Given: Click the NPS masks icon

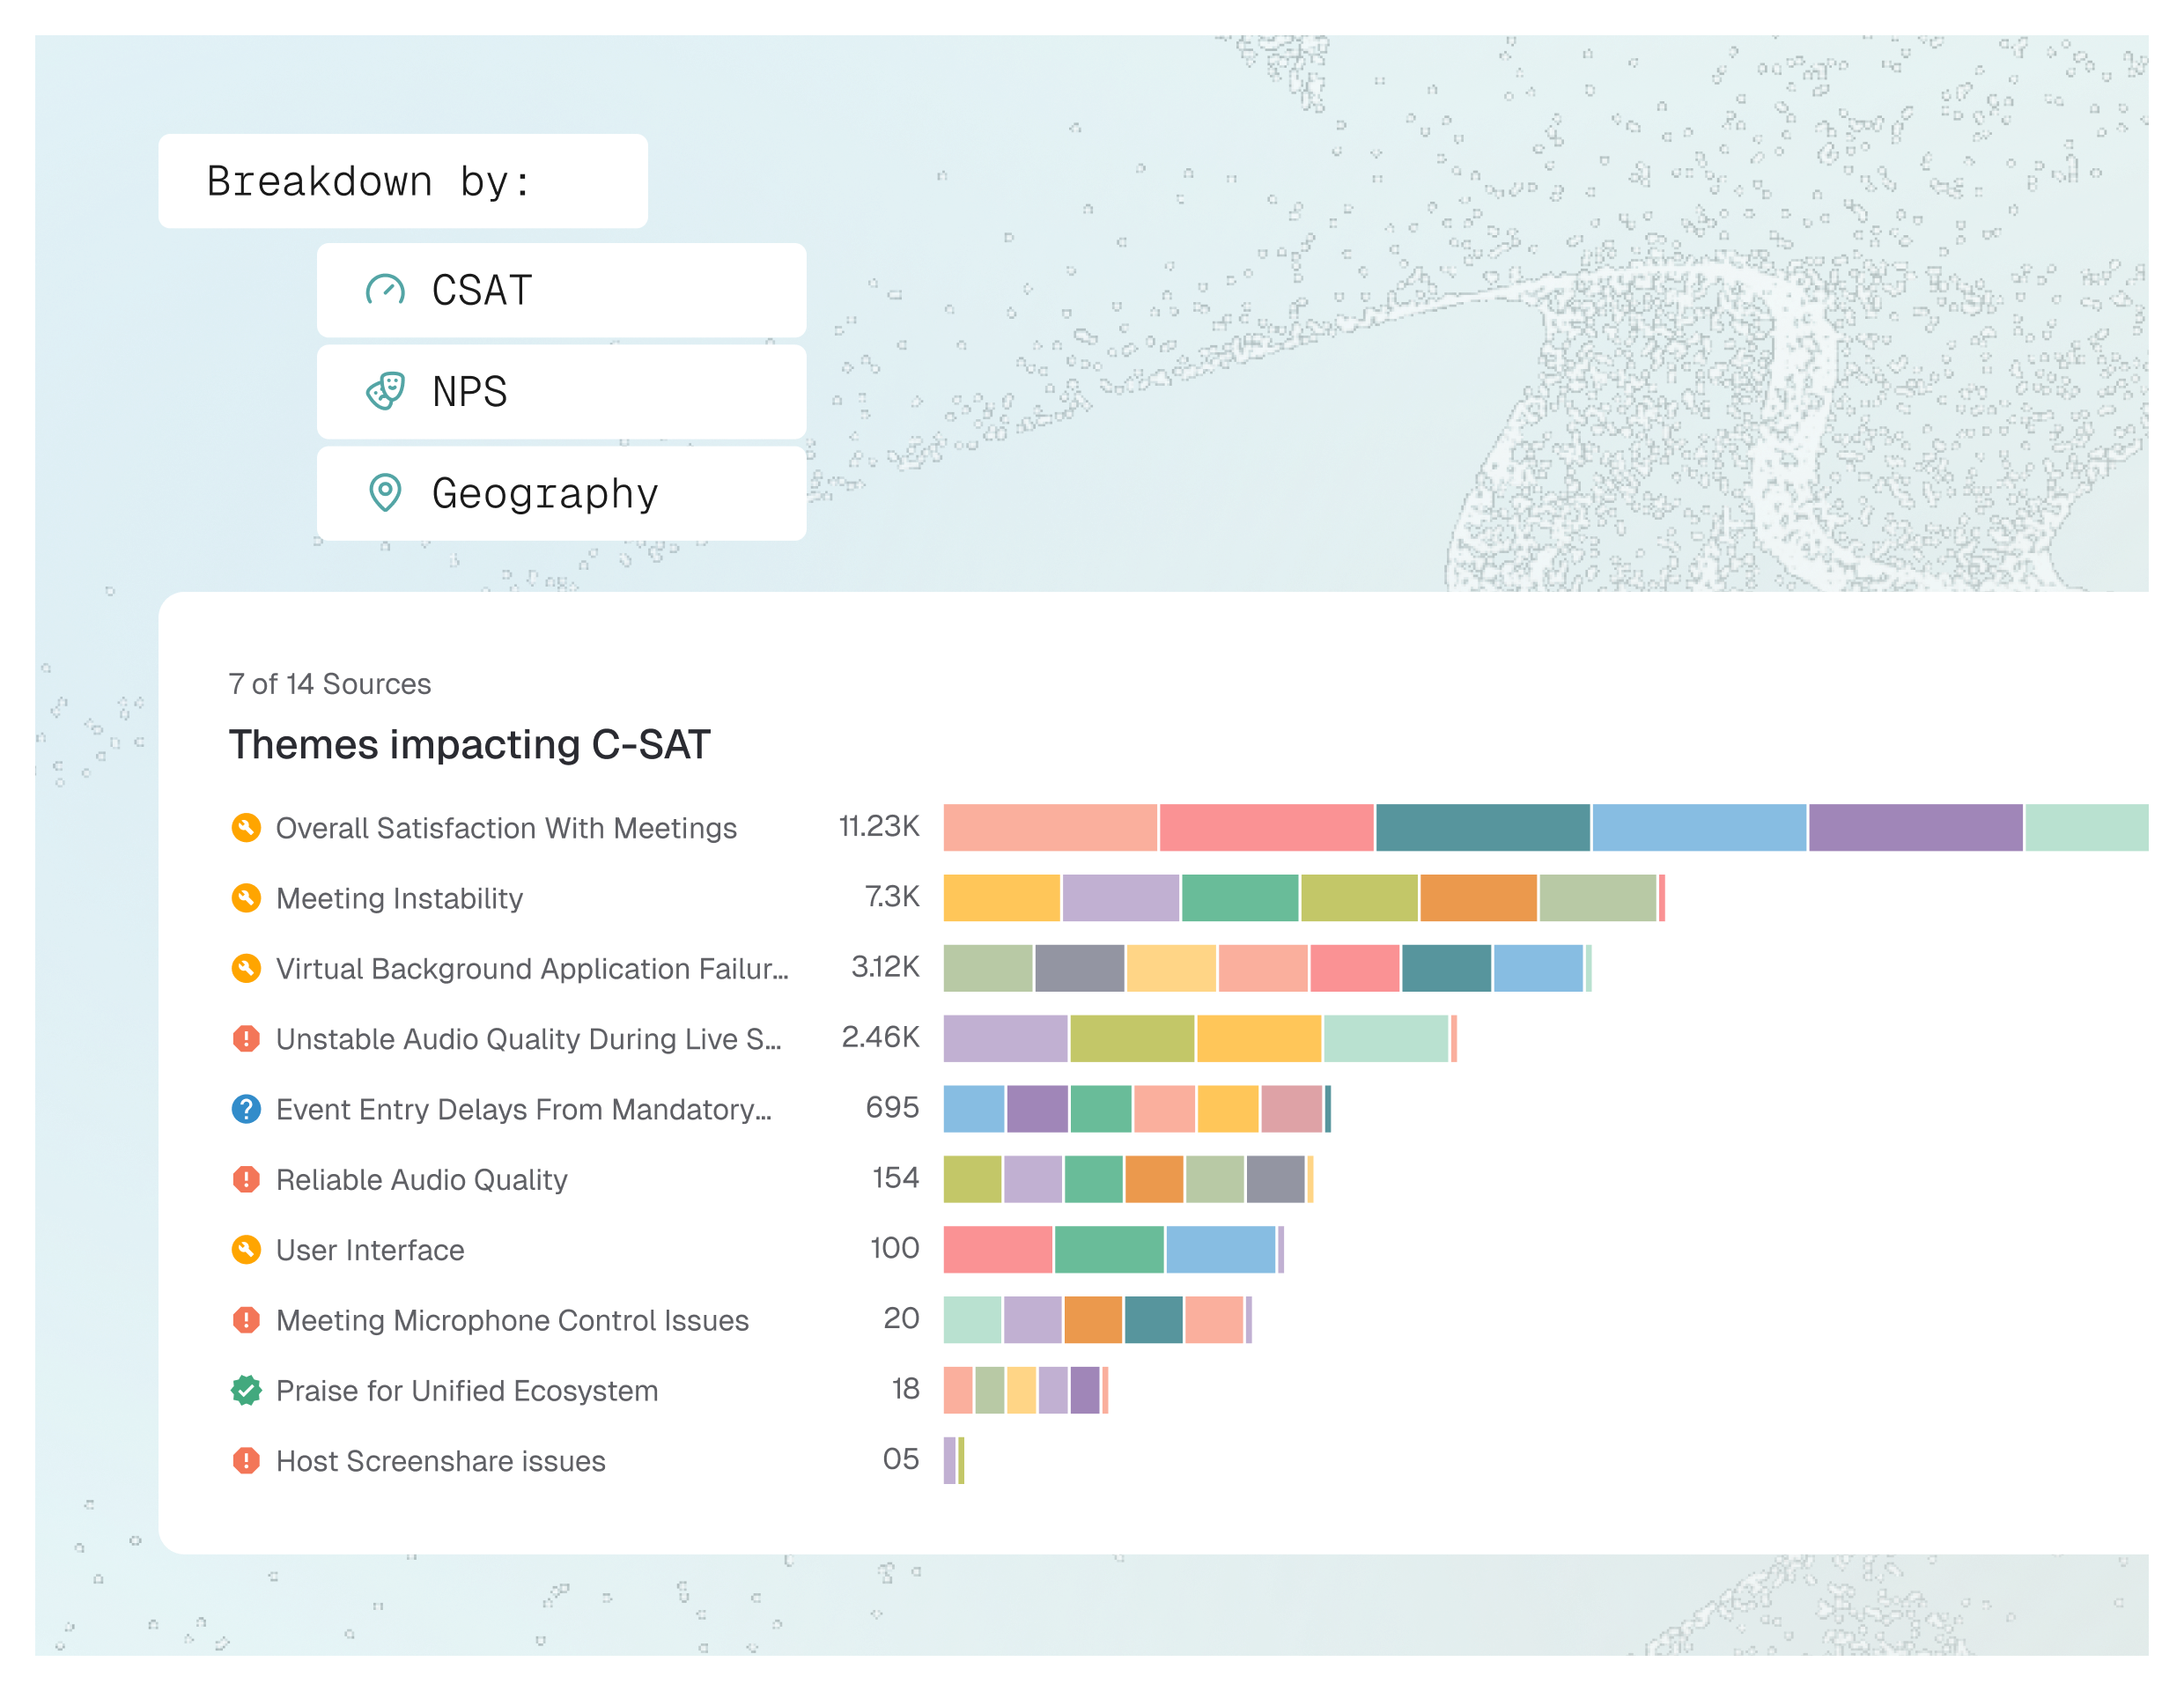Looking at the screenshot, I should [x=385, y=391].
